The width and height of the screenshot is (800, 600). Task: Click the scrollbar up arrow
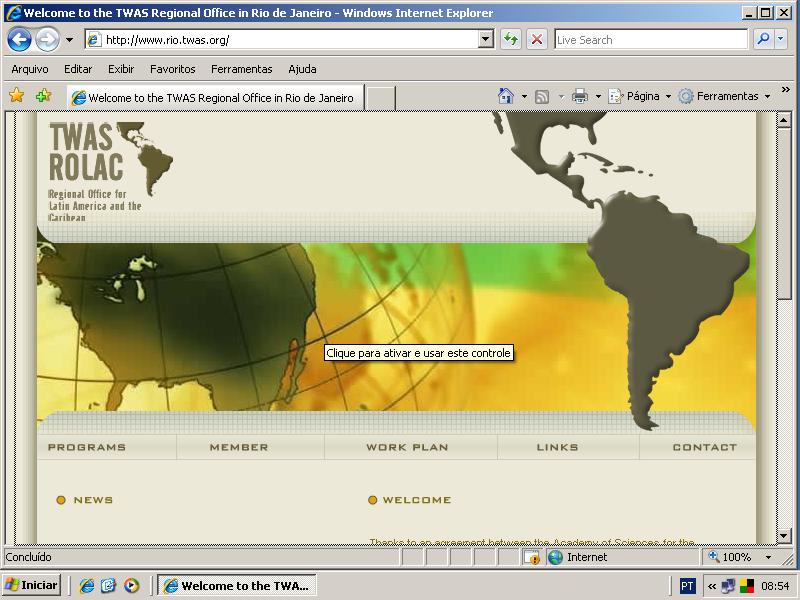(784, 120)
